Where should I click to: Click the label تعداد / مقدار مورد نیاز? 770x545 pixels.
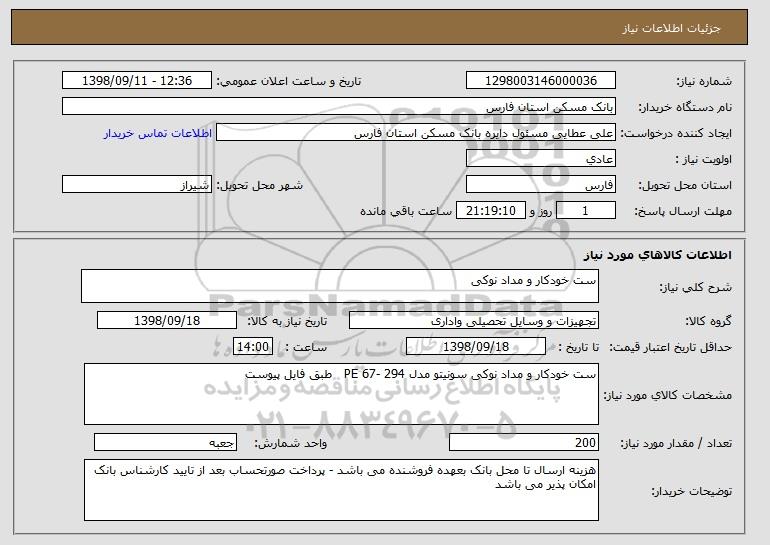pos(676,443)
